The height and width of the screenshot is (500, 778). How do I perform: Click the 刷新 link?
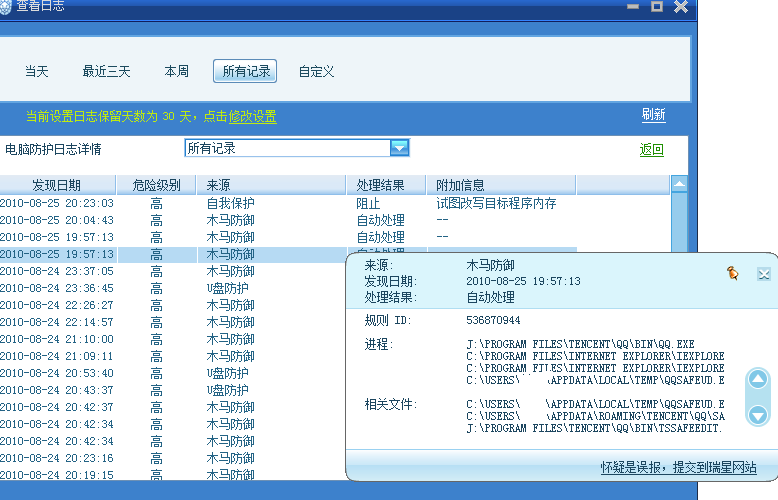click(653, 115)
